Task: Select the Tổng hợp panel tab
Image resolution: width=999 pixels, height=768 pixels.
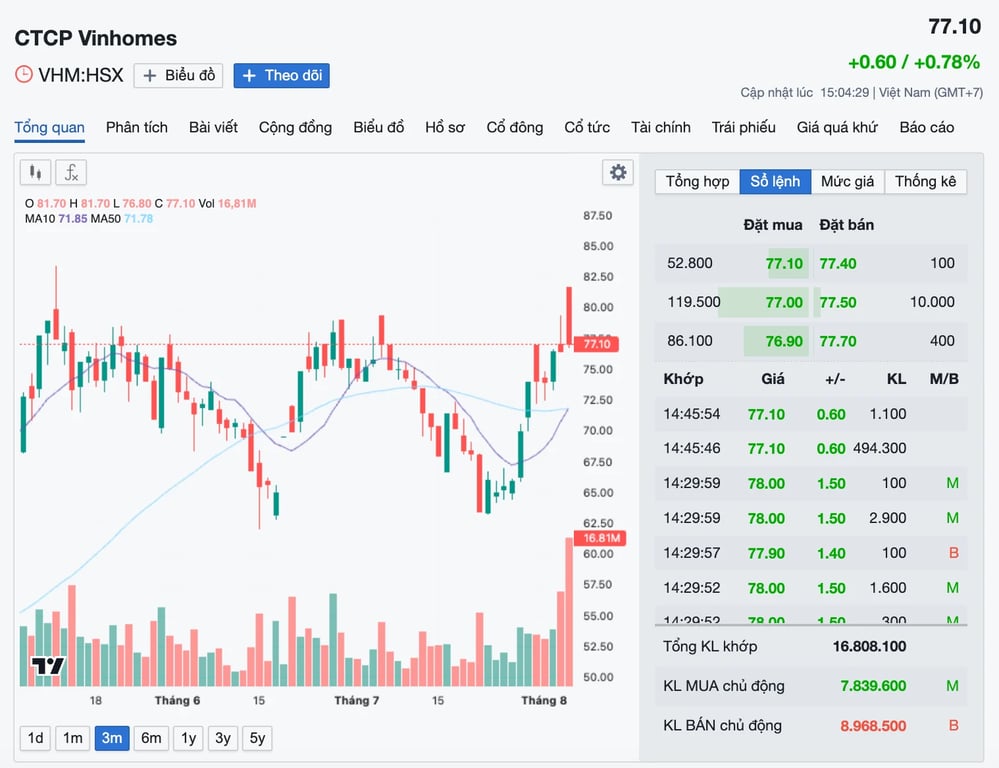Action: pyautogui.click(x=698, y=182)
